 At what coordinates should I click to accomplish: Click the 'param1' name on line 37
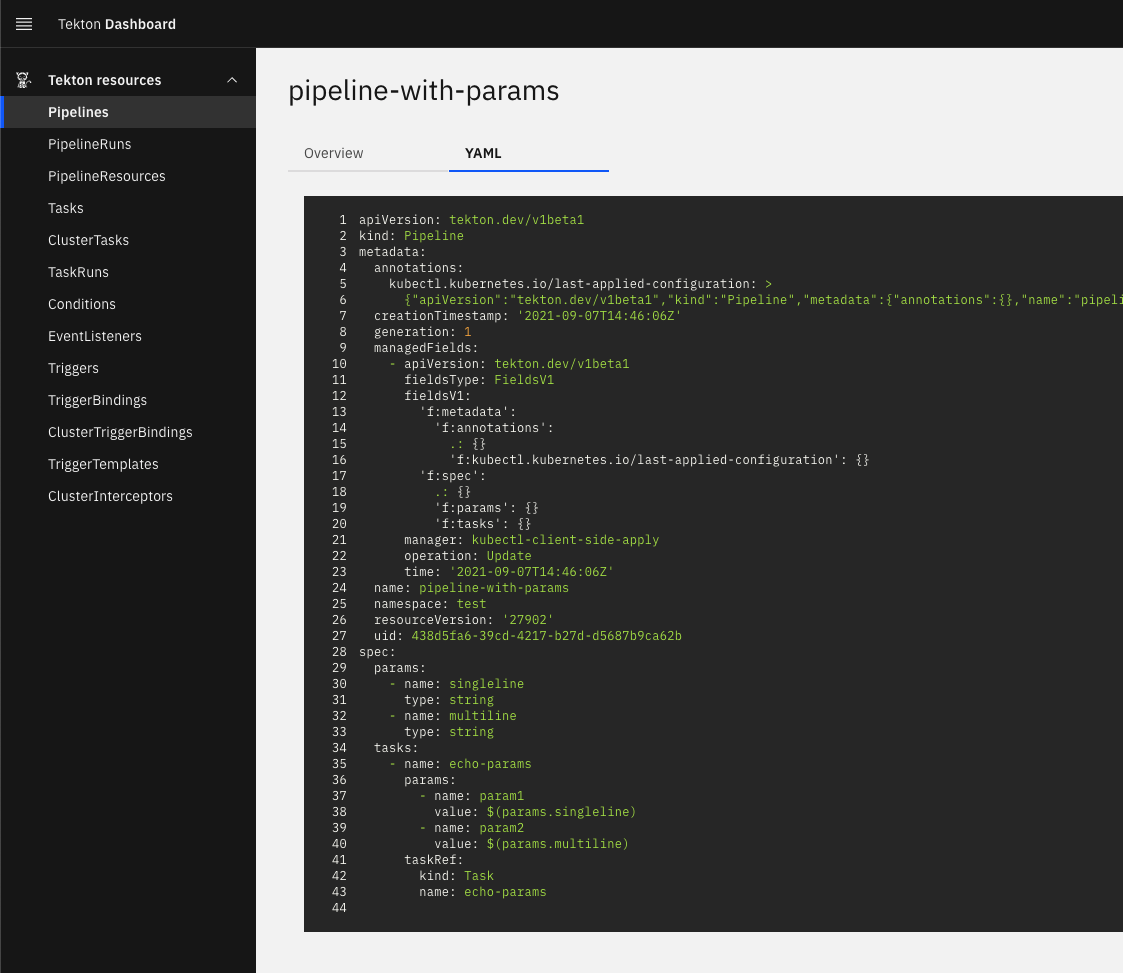point(501,796)
